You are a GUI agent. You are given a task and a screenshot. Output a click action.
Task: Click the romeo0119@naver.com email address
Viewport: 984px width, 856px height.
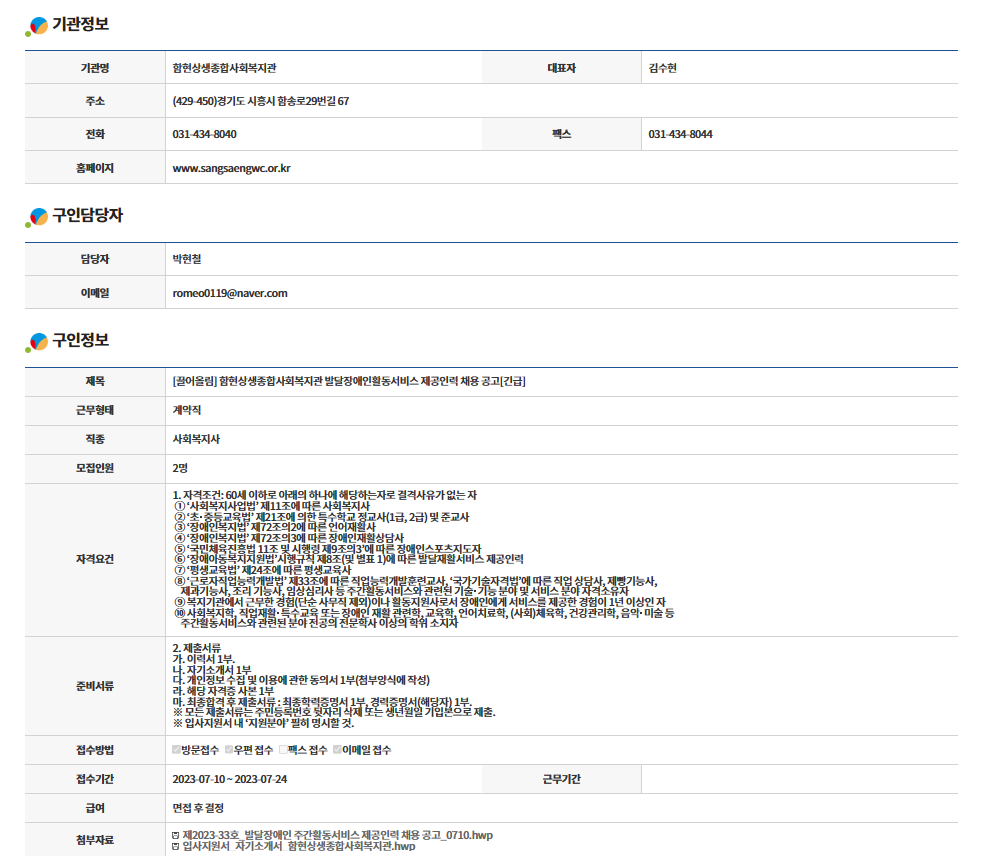pos(230,293)
